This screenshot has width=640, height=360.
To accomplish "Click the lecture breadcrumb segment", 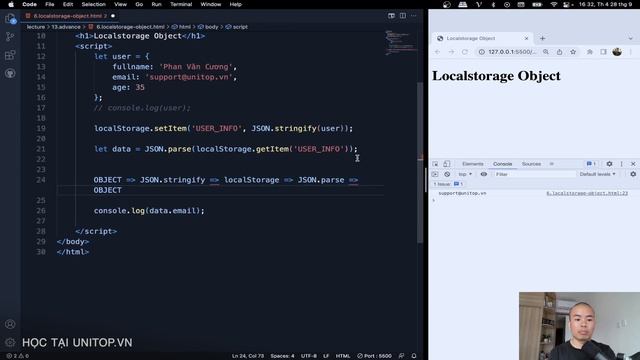I will 36,27.
